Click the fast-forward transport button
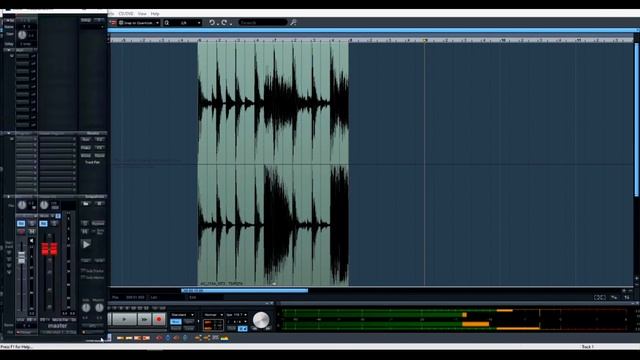The height and width of the screenshot is (360, 640). (144, 319)
